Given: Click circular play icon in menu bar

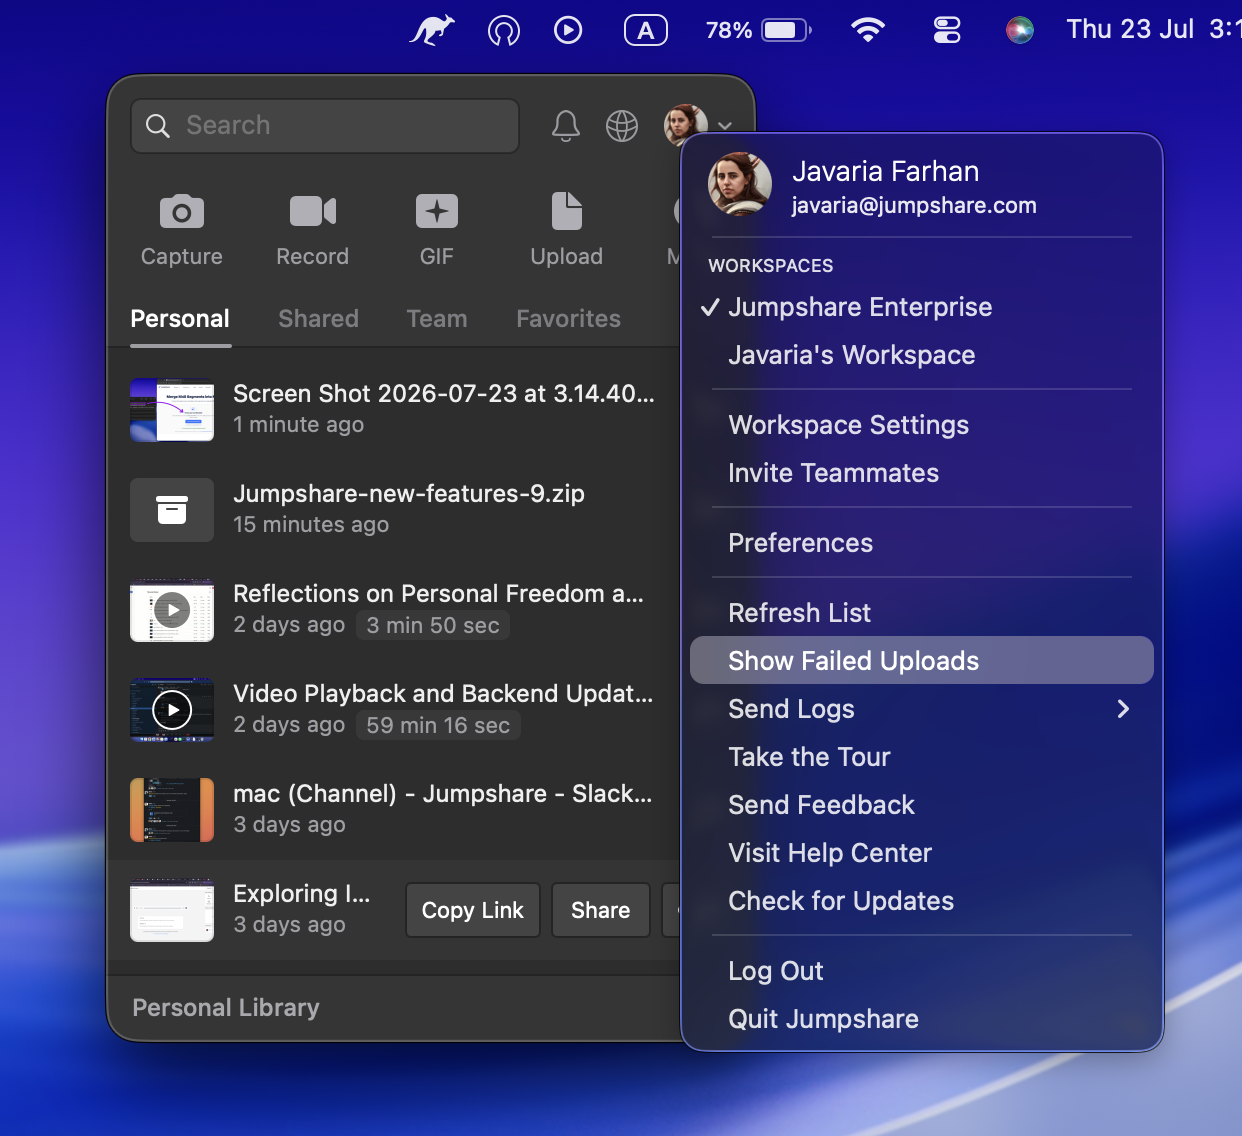Looking at the screenshot, I should (568, 30).
